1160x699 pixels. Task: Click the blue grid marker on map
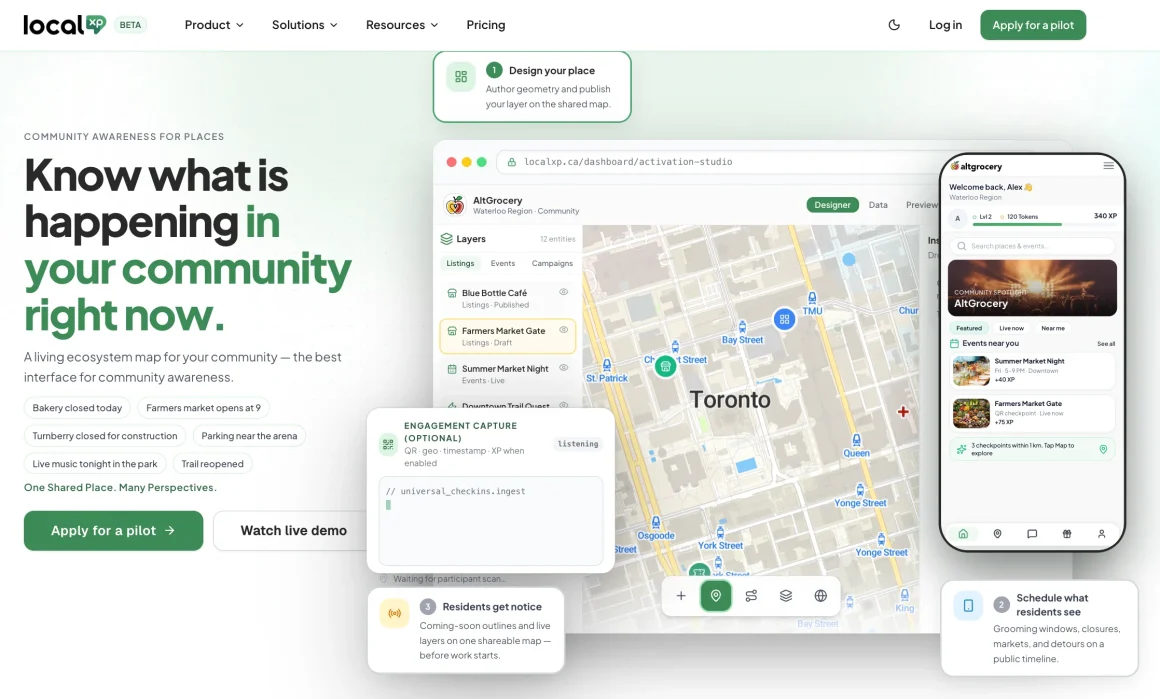784,320
